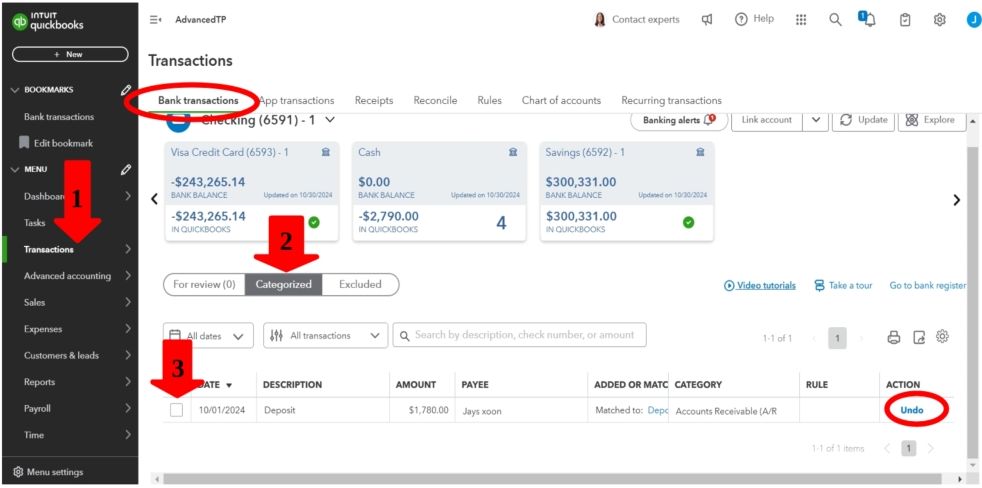Edit bookmarks with the pencil icon
Image resolution: width=982 pixels, height=488 pixels.
126,90
